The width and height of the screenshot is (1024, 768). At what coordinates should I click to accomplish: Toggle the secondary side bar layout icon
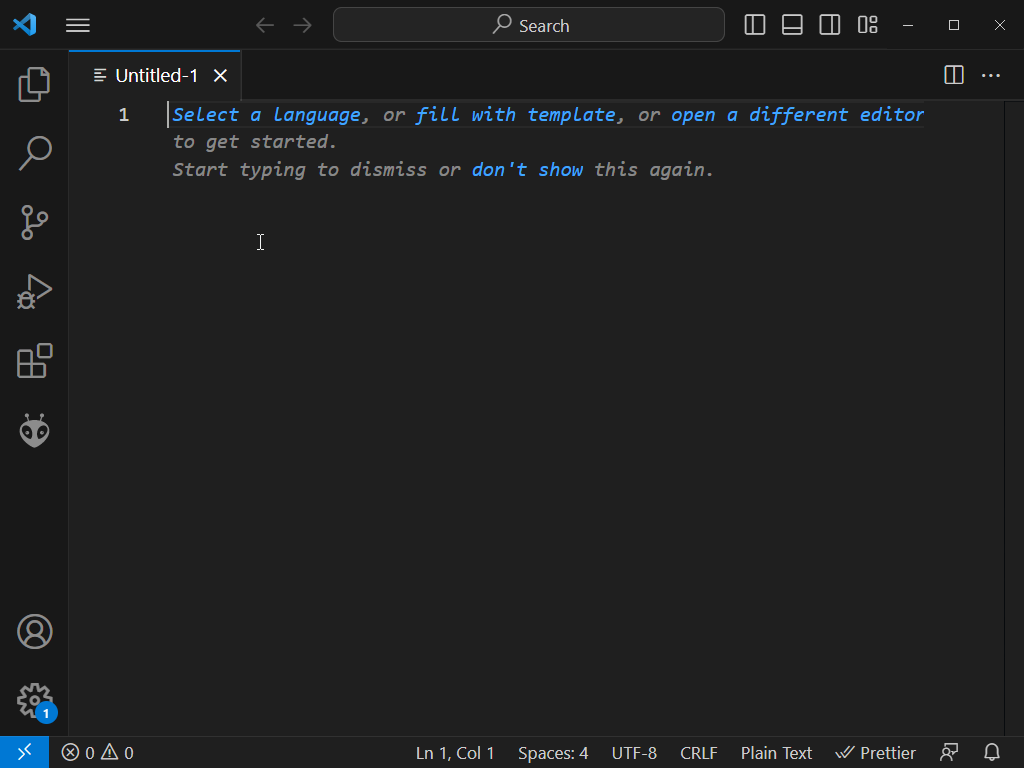click(x=829, y=25)
